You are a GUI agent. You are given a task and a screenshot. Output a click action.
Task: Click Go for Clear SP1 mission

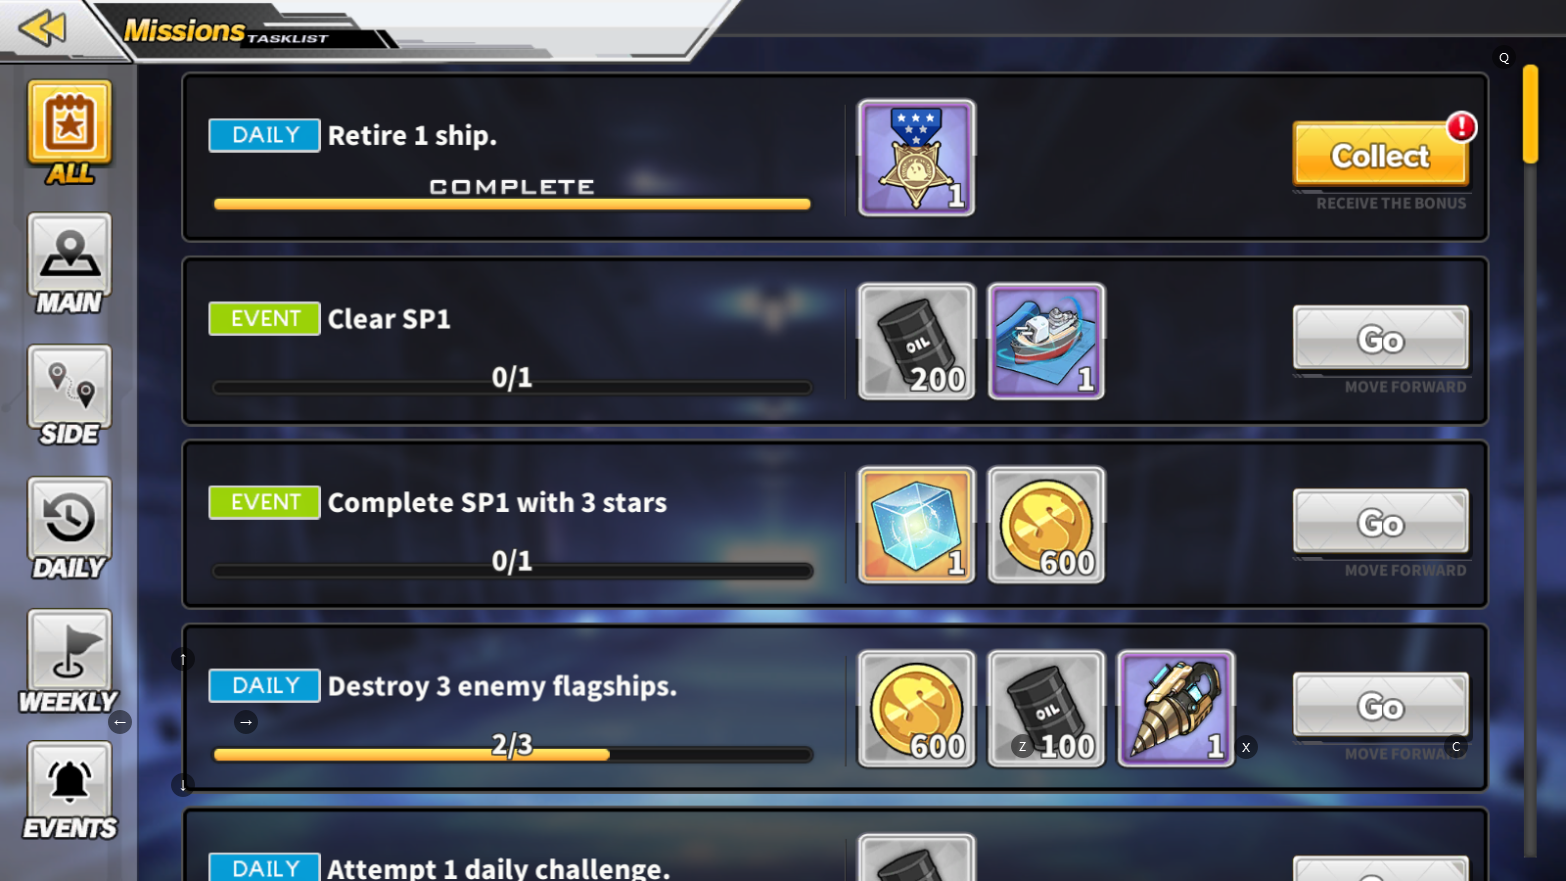[x=1380, y=339]
